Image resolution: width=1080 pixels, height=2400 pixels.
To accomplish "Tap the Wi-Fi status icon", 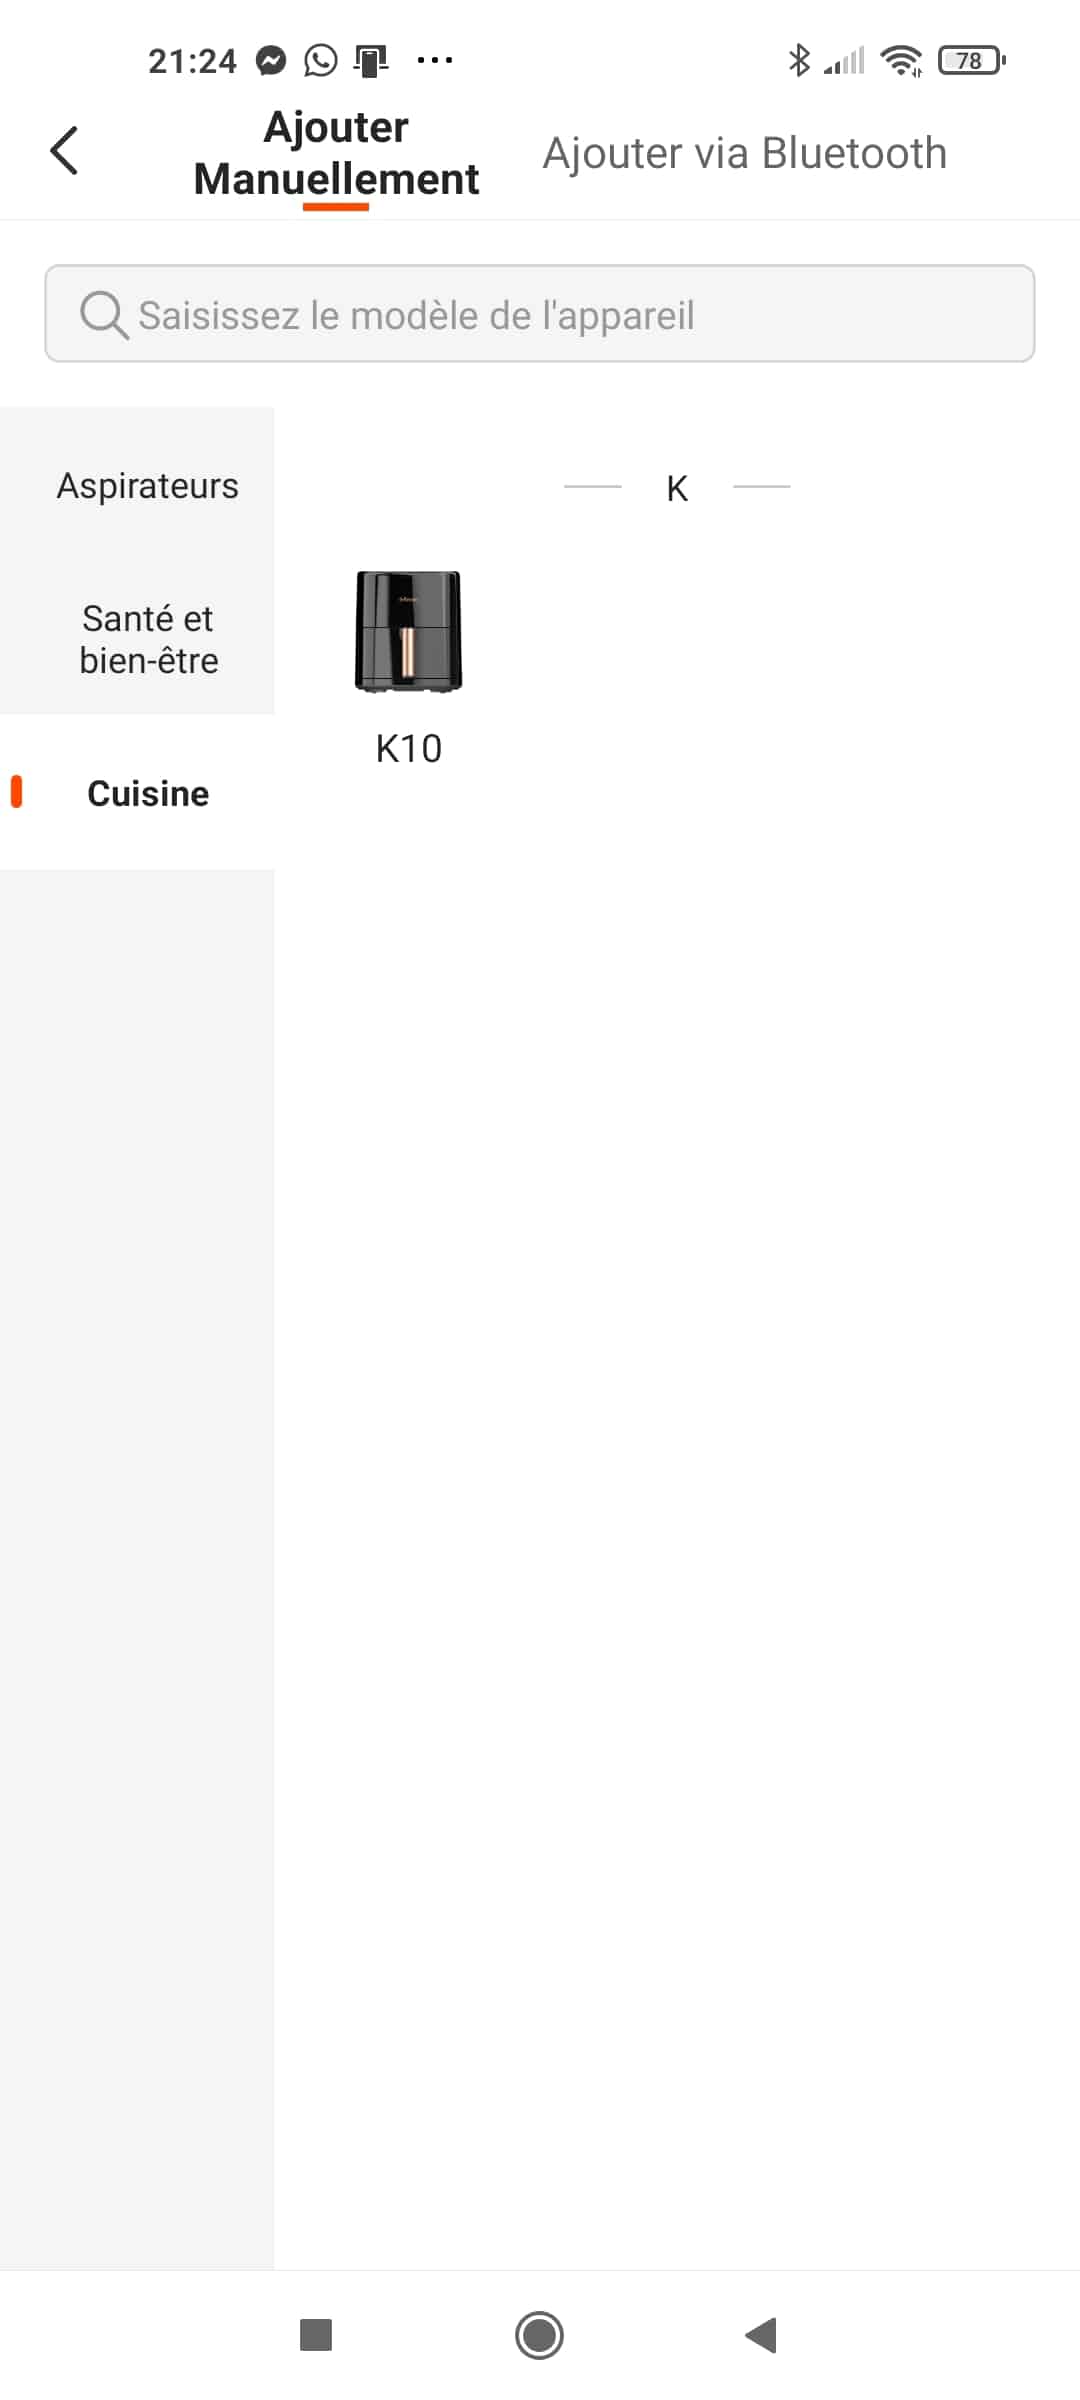I will [902, 61].
